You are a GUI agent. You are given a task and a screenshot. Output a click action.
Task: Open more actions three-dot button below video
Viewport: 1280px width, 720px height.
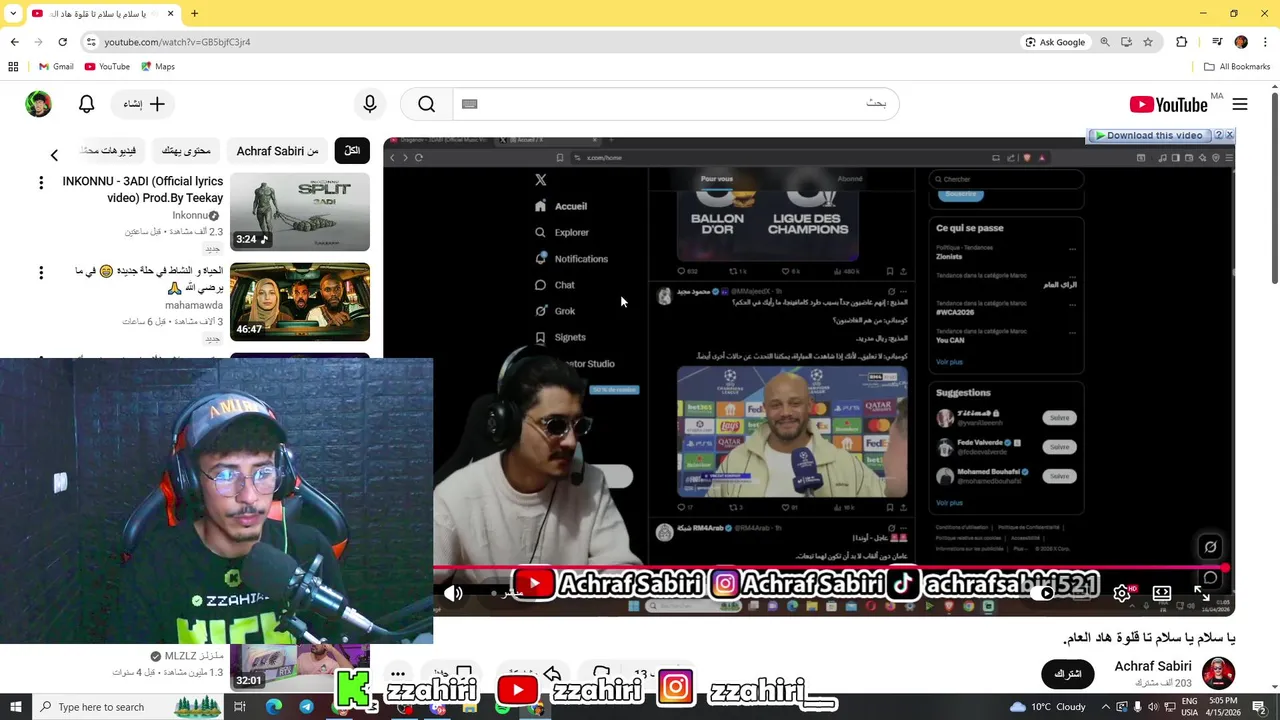coord(398,674)
